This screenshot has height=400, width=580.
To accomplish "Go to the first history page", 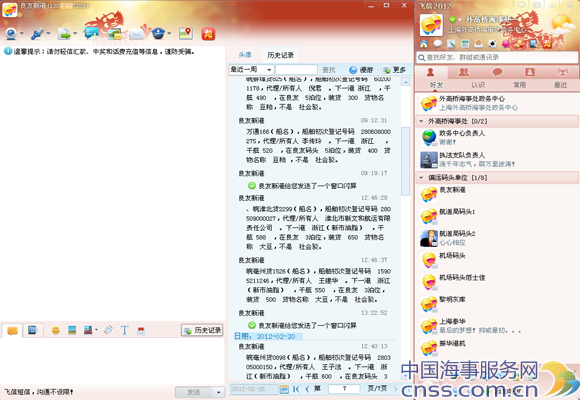I will coord(296,389).
